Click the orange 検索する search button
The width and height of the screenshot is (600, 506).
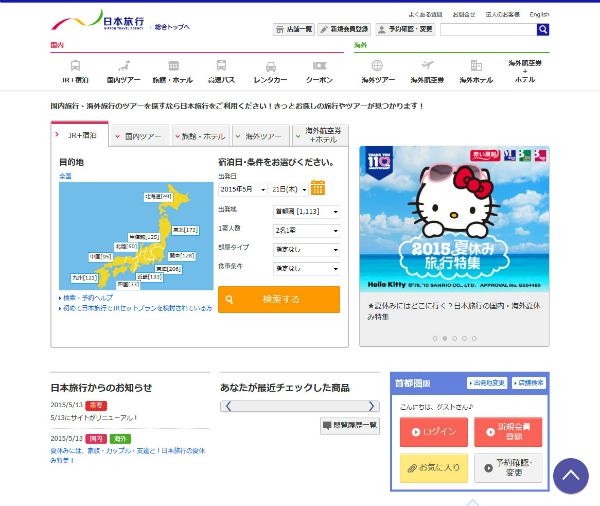tap(279, 299)
